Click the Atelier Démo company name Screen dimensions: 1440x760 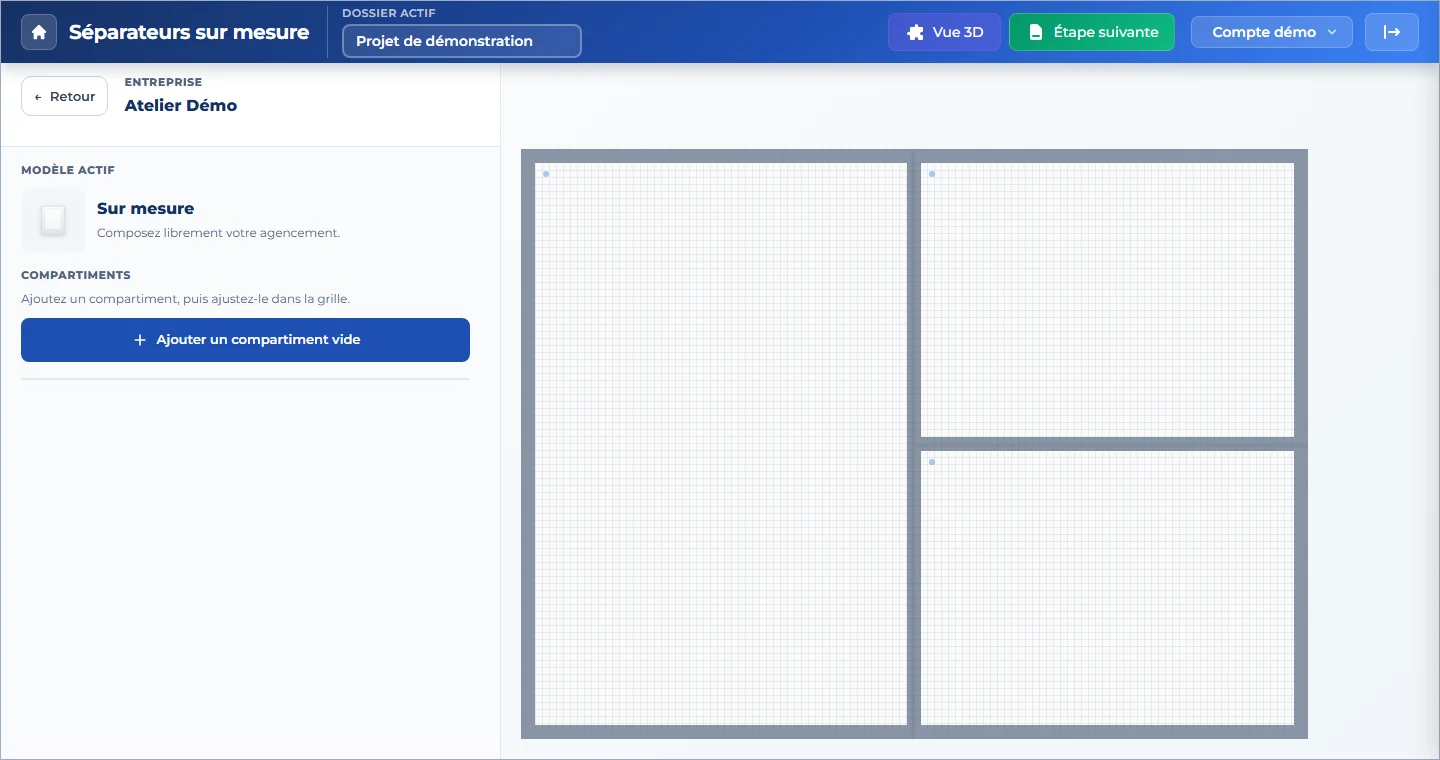pyautogui.click(x=181, y=105)
